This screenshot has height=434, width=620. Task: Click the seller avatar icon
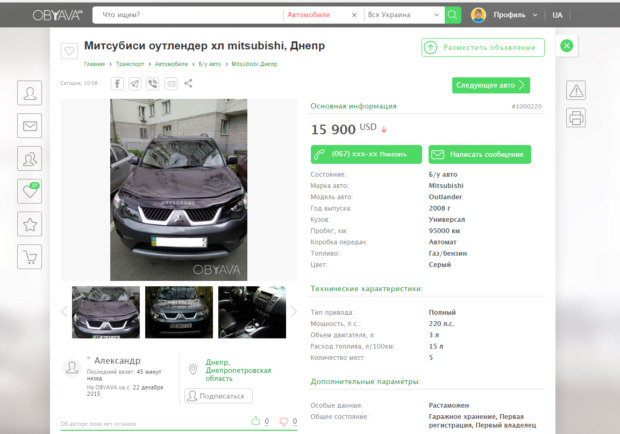pyautogui.click(x=72, y=368)
